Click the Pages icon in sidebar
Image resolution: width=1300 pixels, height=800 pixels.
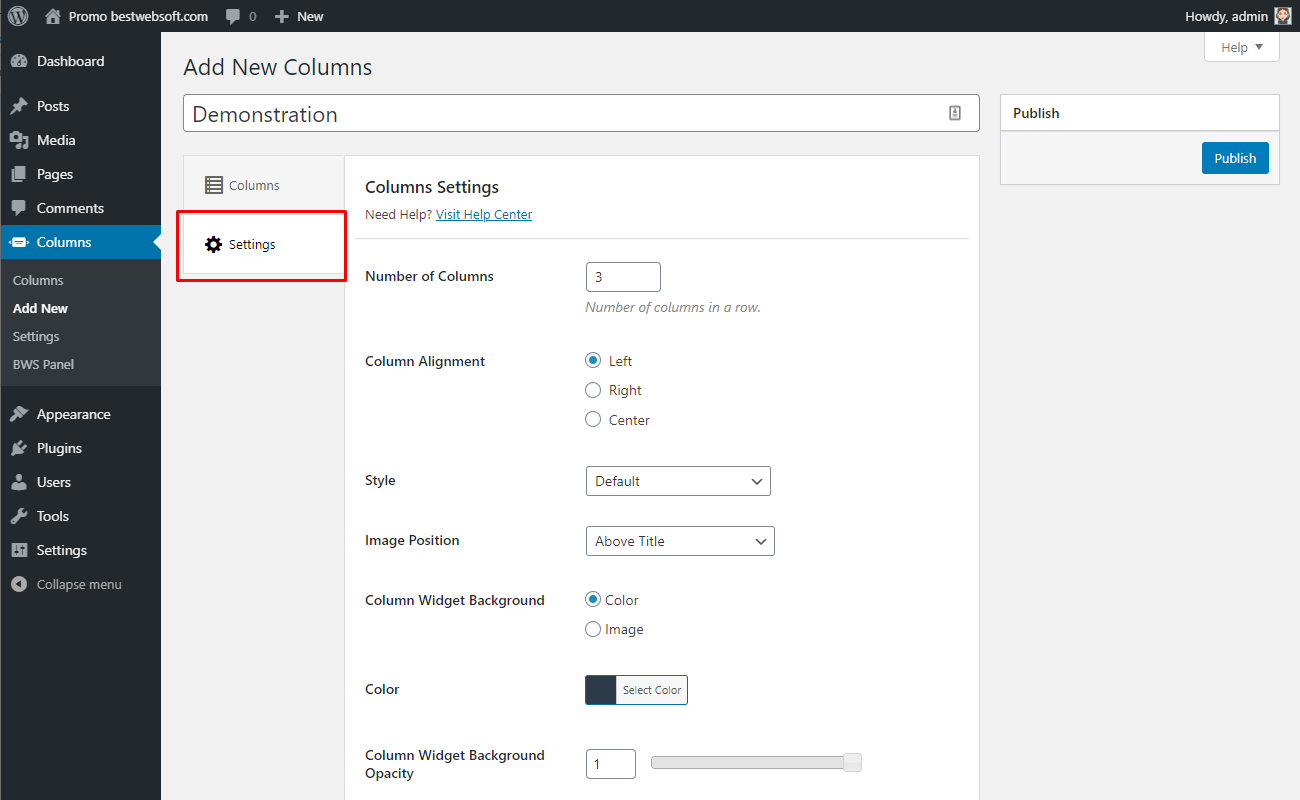(19, 174)
